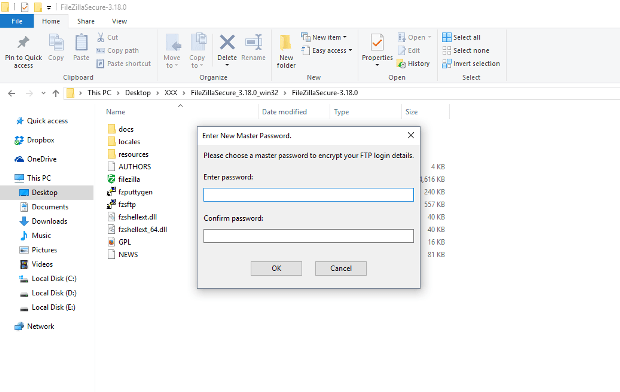Cancel the master password dialog
This screenshot has width=620, height=392.
[x=341, y=269]
